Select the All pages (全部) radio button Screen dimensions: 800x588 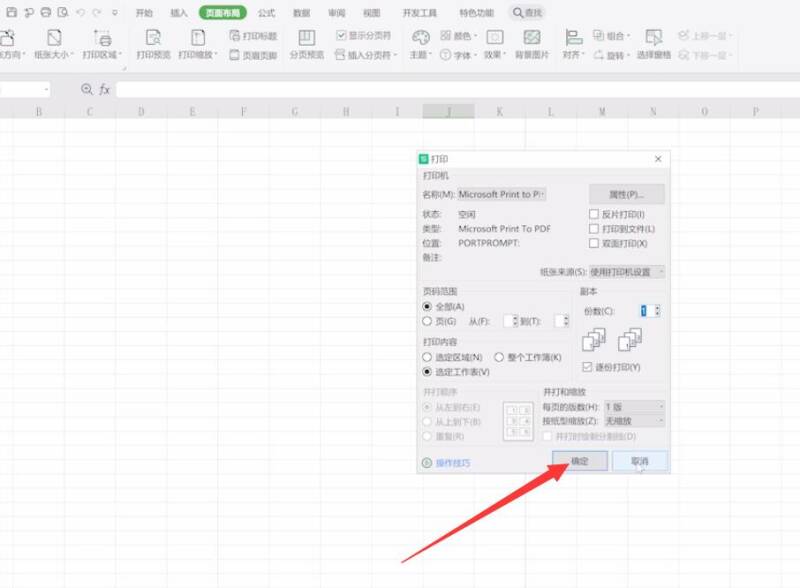click(x=427, y=306)
